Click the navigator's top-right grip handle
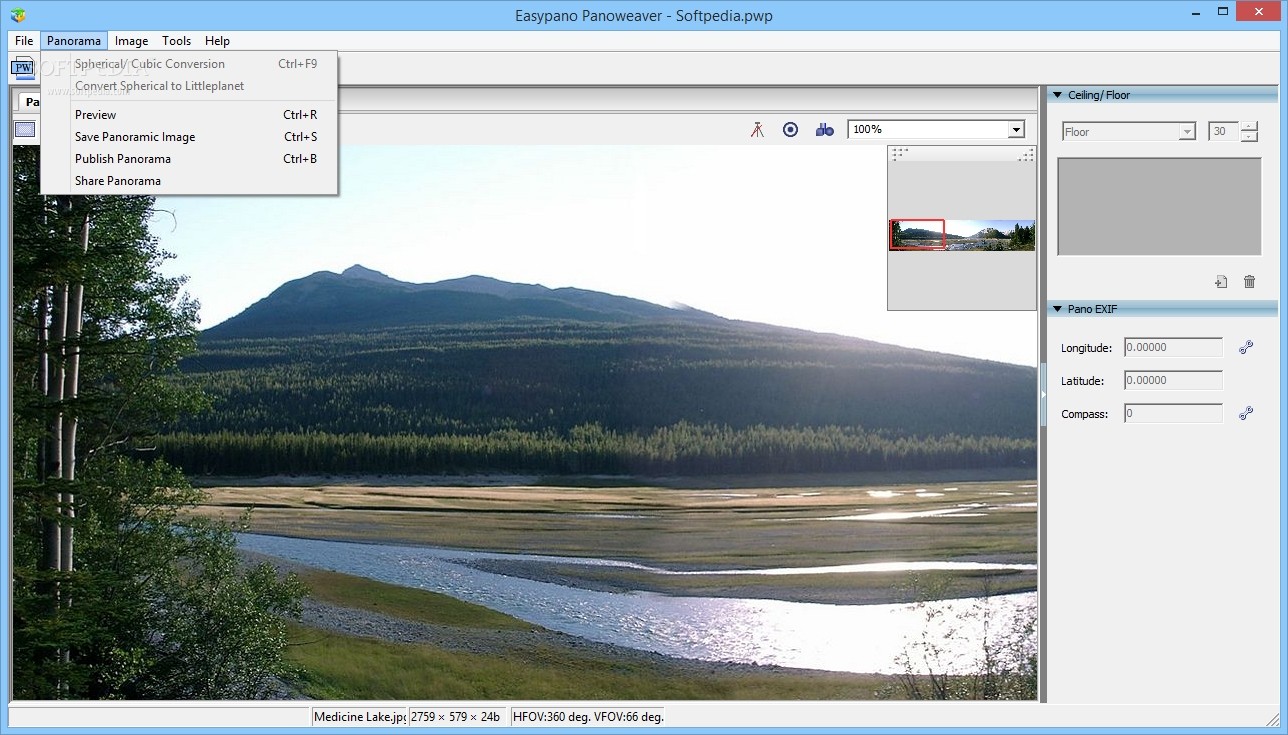 pyautogui.click(x=1026, y=154)
